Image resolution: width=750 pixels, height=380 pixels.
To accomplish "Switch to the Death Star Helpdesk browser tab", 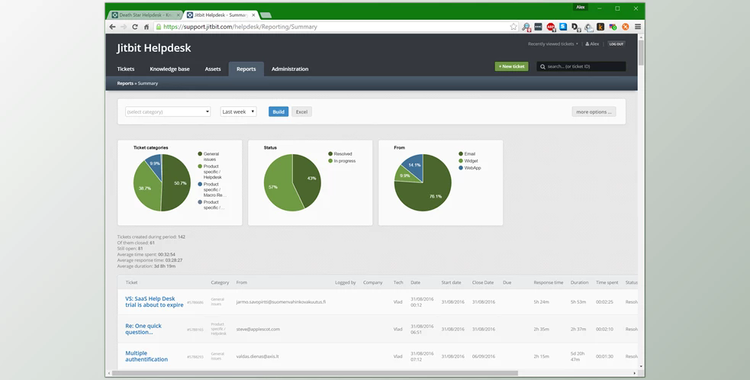I will [145, 15].
